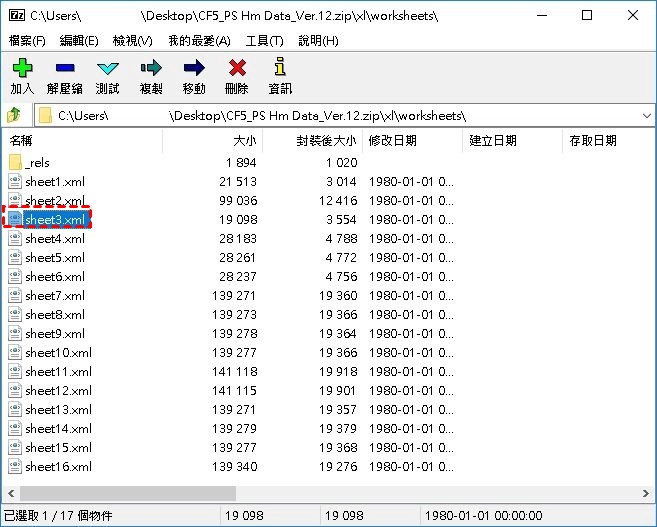Click the sheet13.xml file icon
The width and height of the screenshot is (657, 527).
(15, 409)
